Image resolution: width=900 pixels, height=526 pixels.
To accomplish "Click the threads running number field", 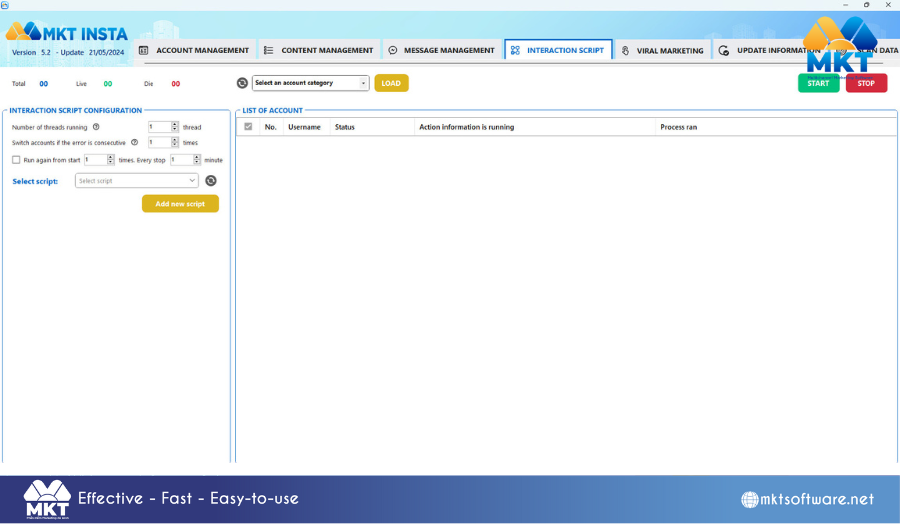I will click(159, 127).
